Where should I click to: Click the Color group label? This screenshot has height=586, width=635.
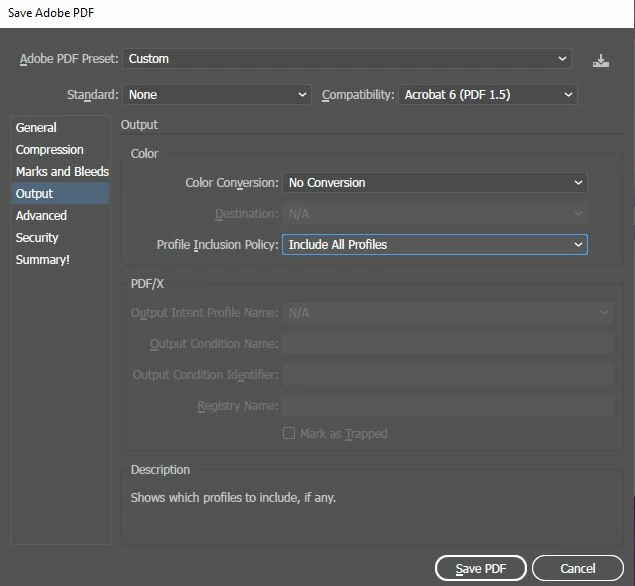coord(144,154)
